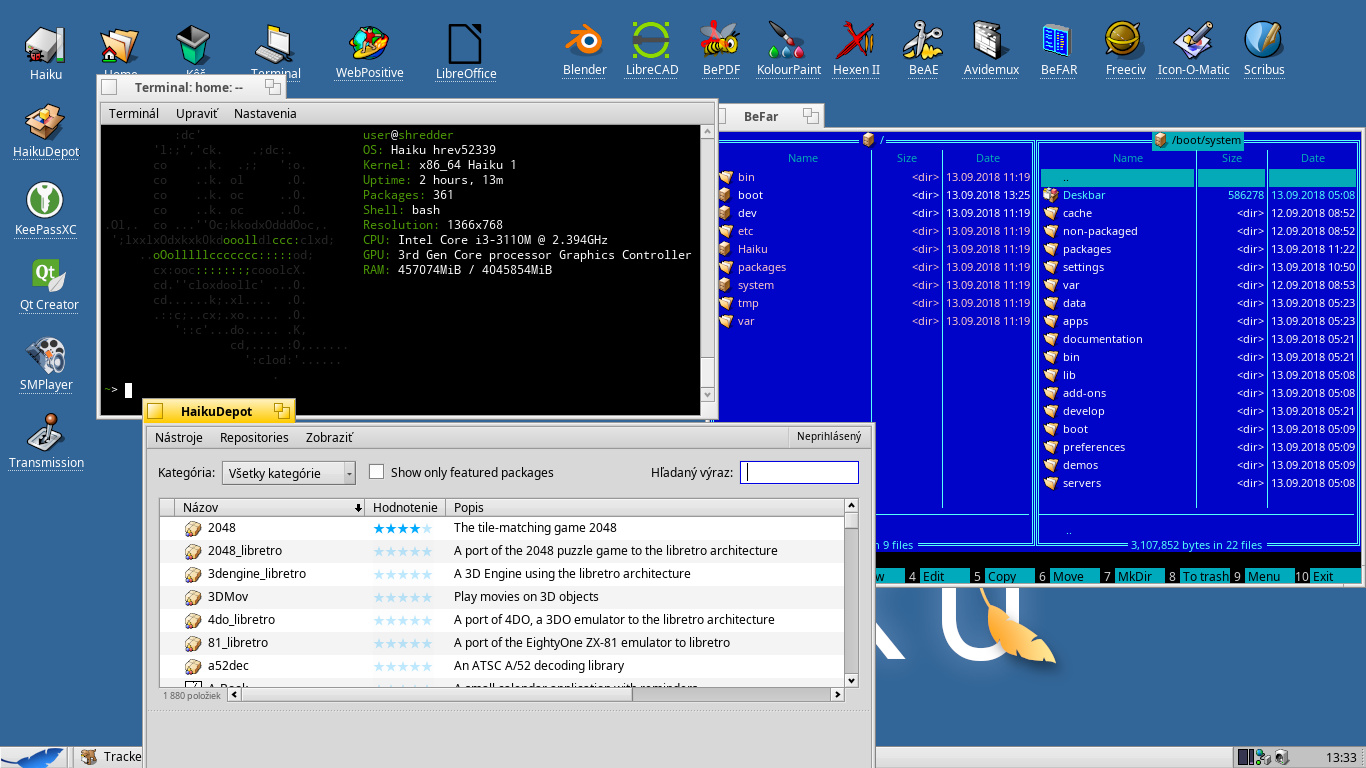Open Terminál menu in Terminal window
The image size is (1366, 768).
[134, 114]
